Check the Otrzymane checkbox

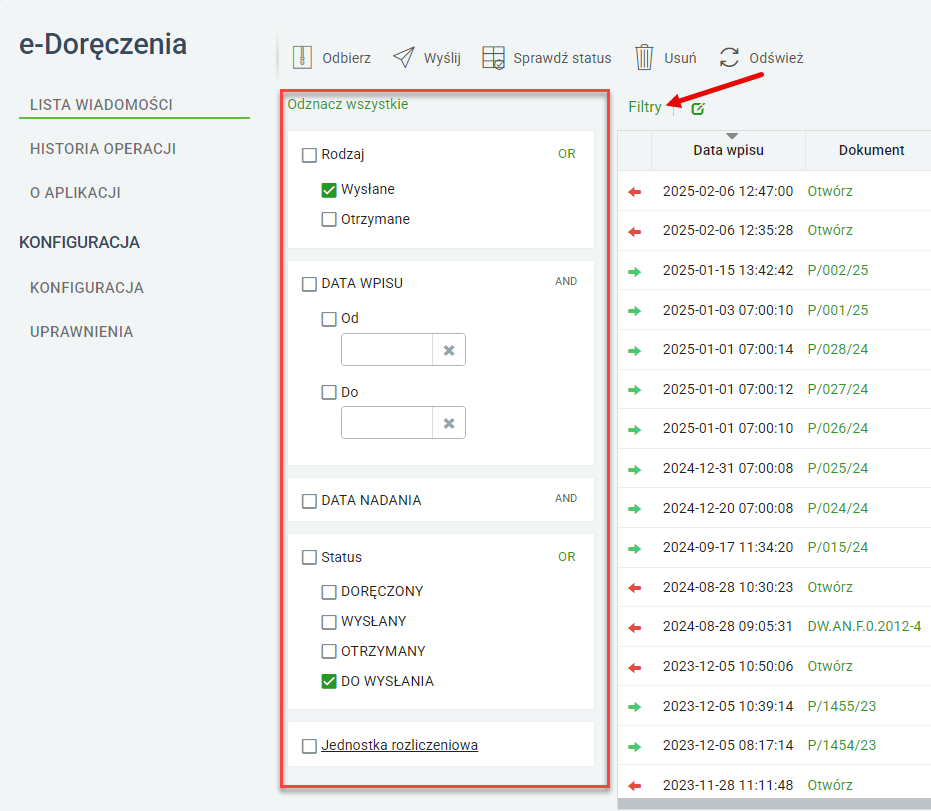point(329,220)
